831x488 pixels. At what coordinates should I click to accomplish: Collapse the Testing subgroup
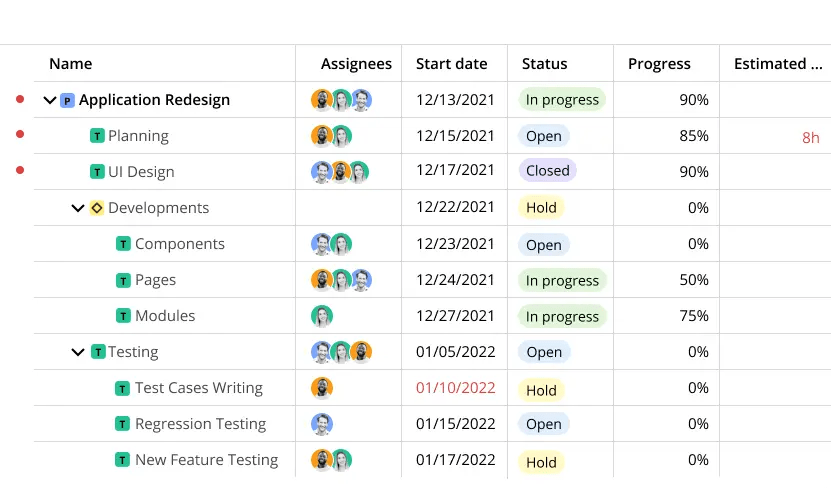click(x=78, y=352)
